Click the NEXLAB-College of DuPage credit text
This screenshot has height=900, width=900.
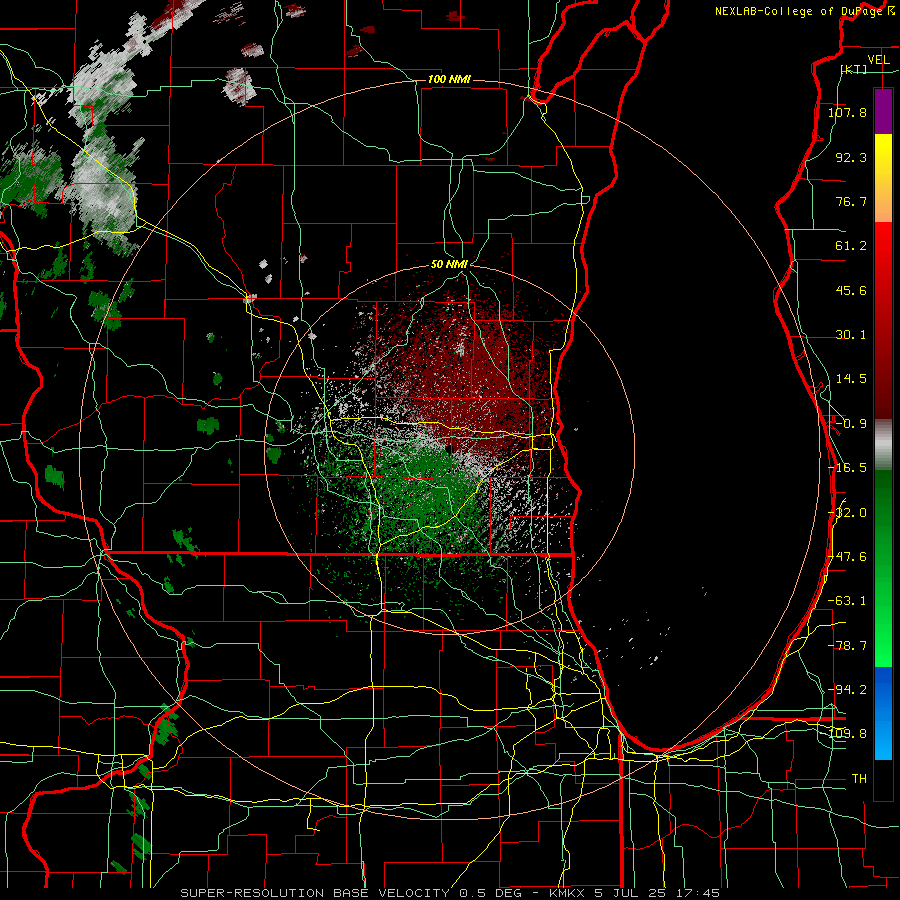coord(798,11)
